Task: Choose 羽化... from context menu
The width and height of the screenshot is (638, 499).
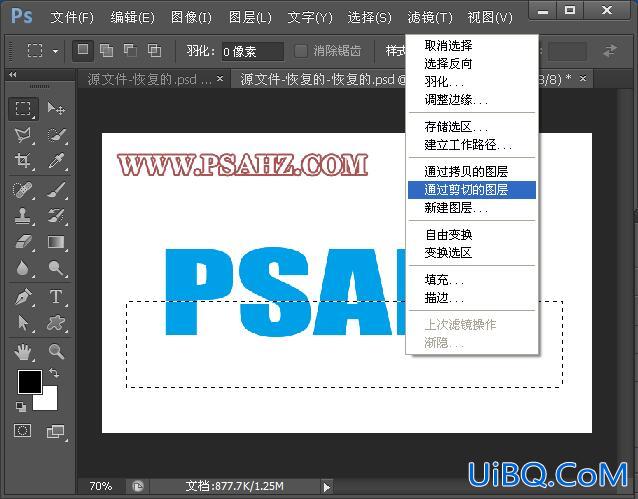Action: [472, 82]
